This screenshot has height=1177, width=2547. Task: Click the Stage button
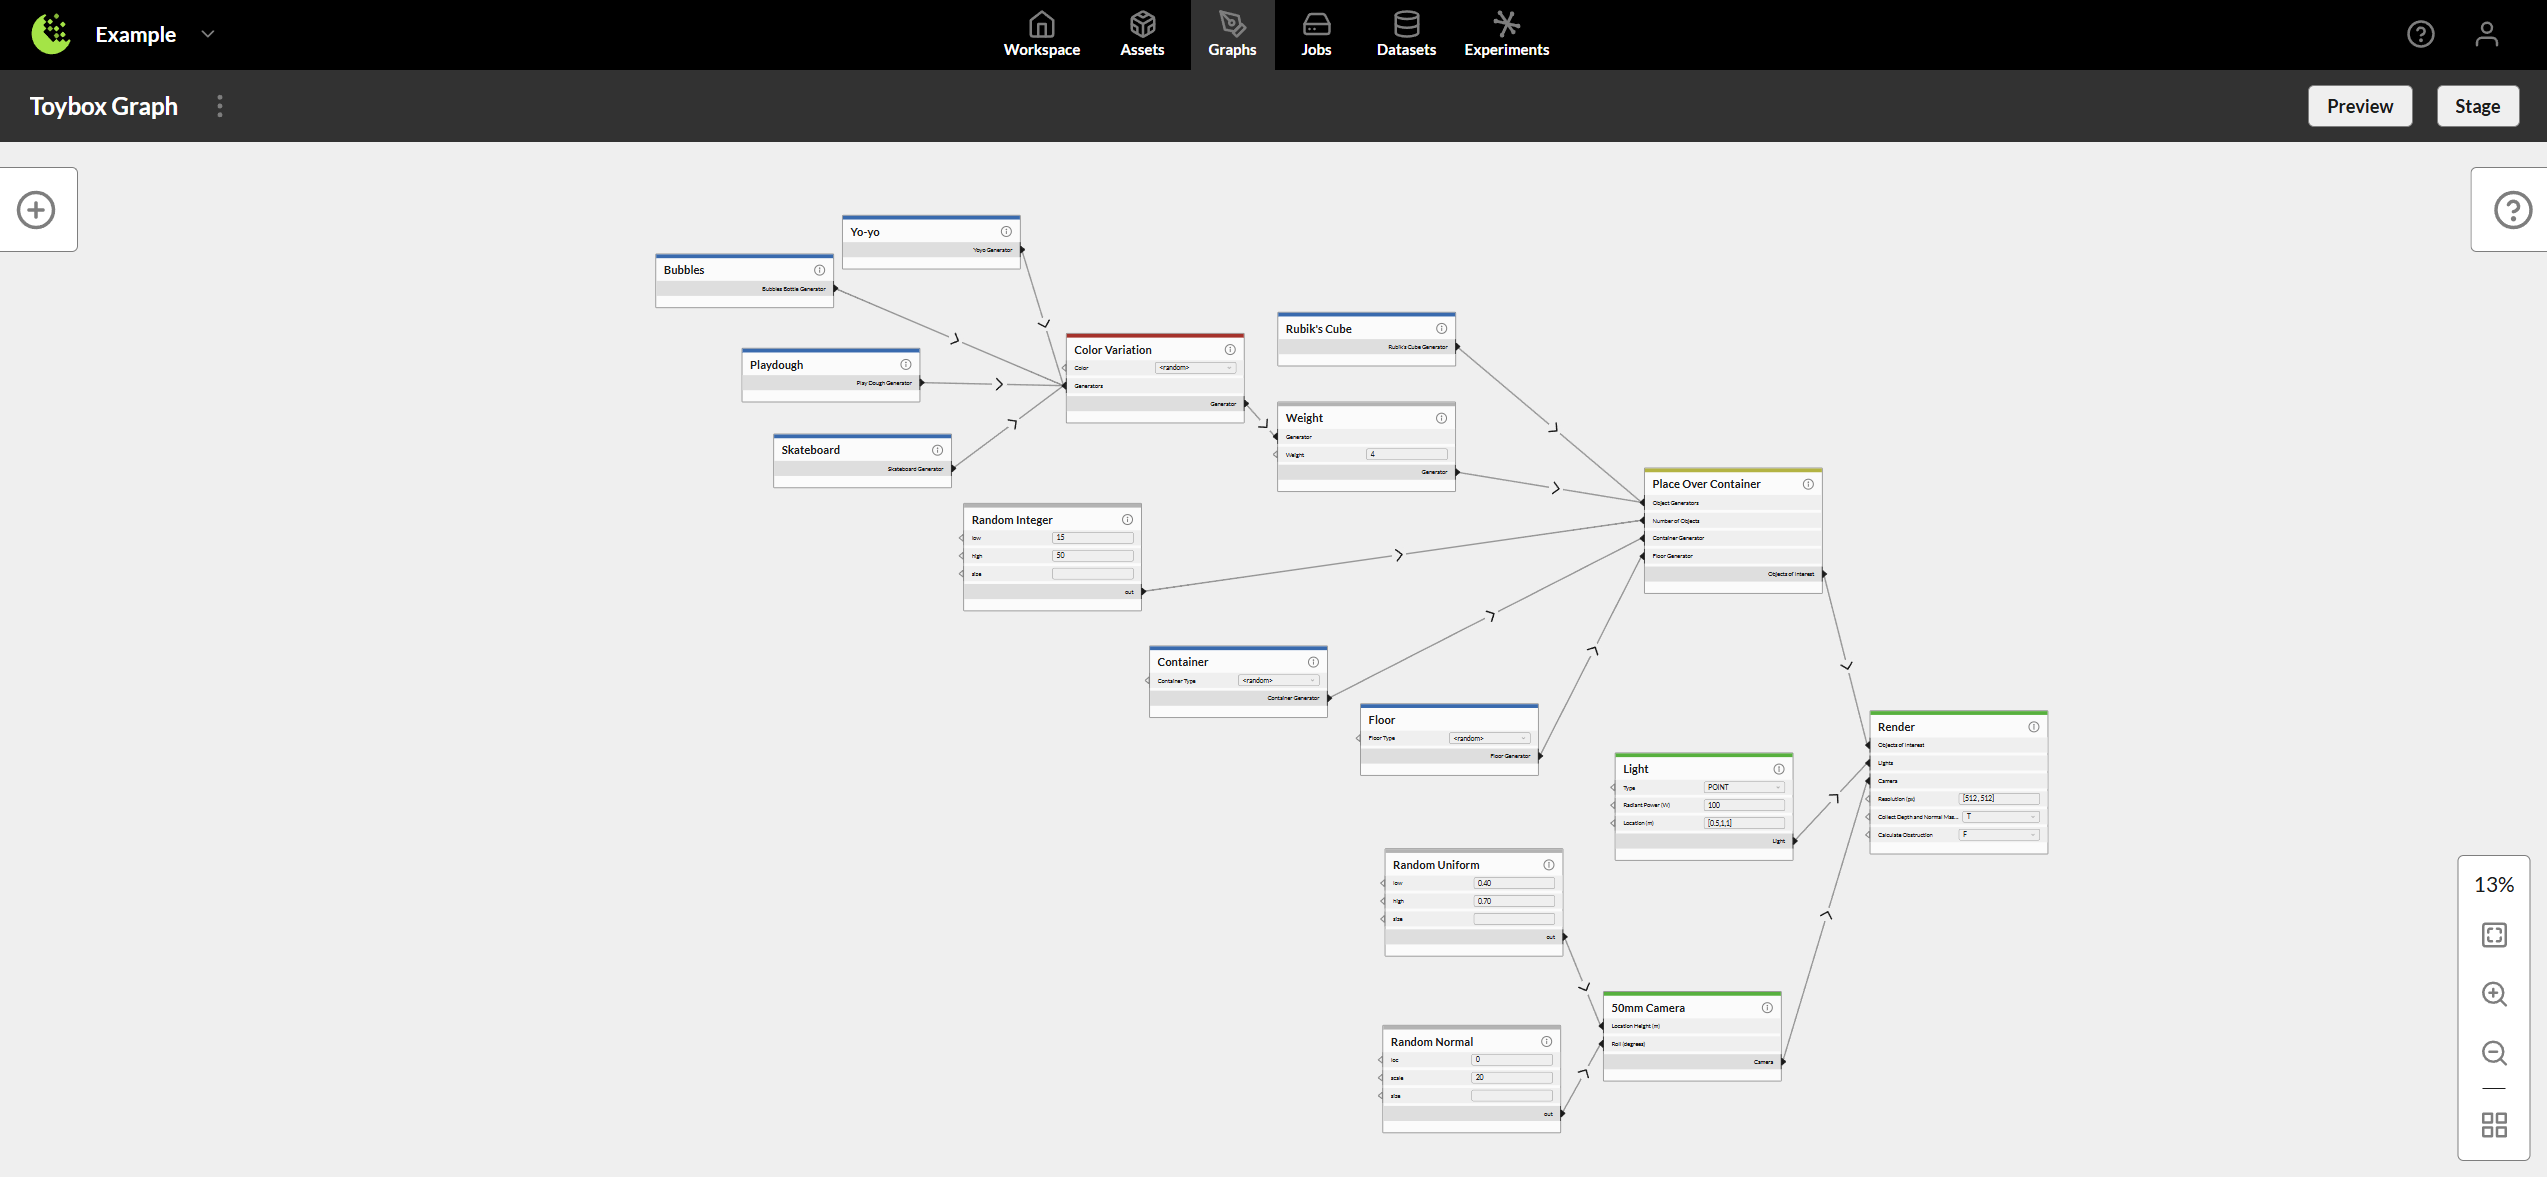2477,105
